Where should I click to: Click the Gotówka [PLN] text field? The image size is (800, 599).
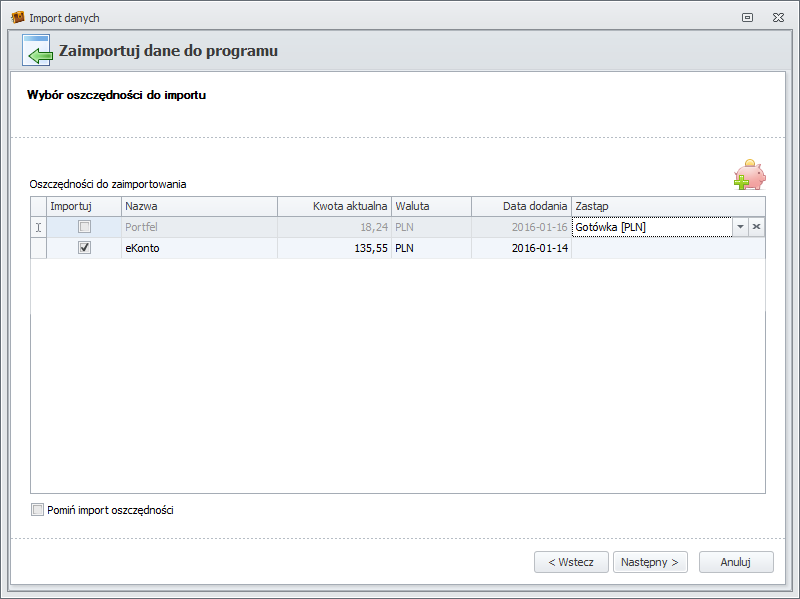point(651,227)
